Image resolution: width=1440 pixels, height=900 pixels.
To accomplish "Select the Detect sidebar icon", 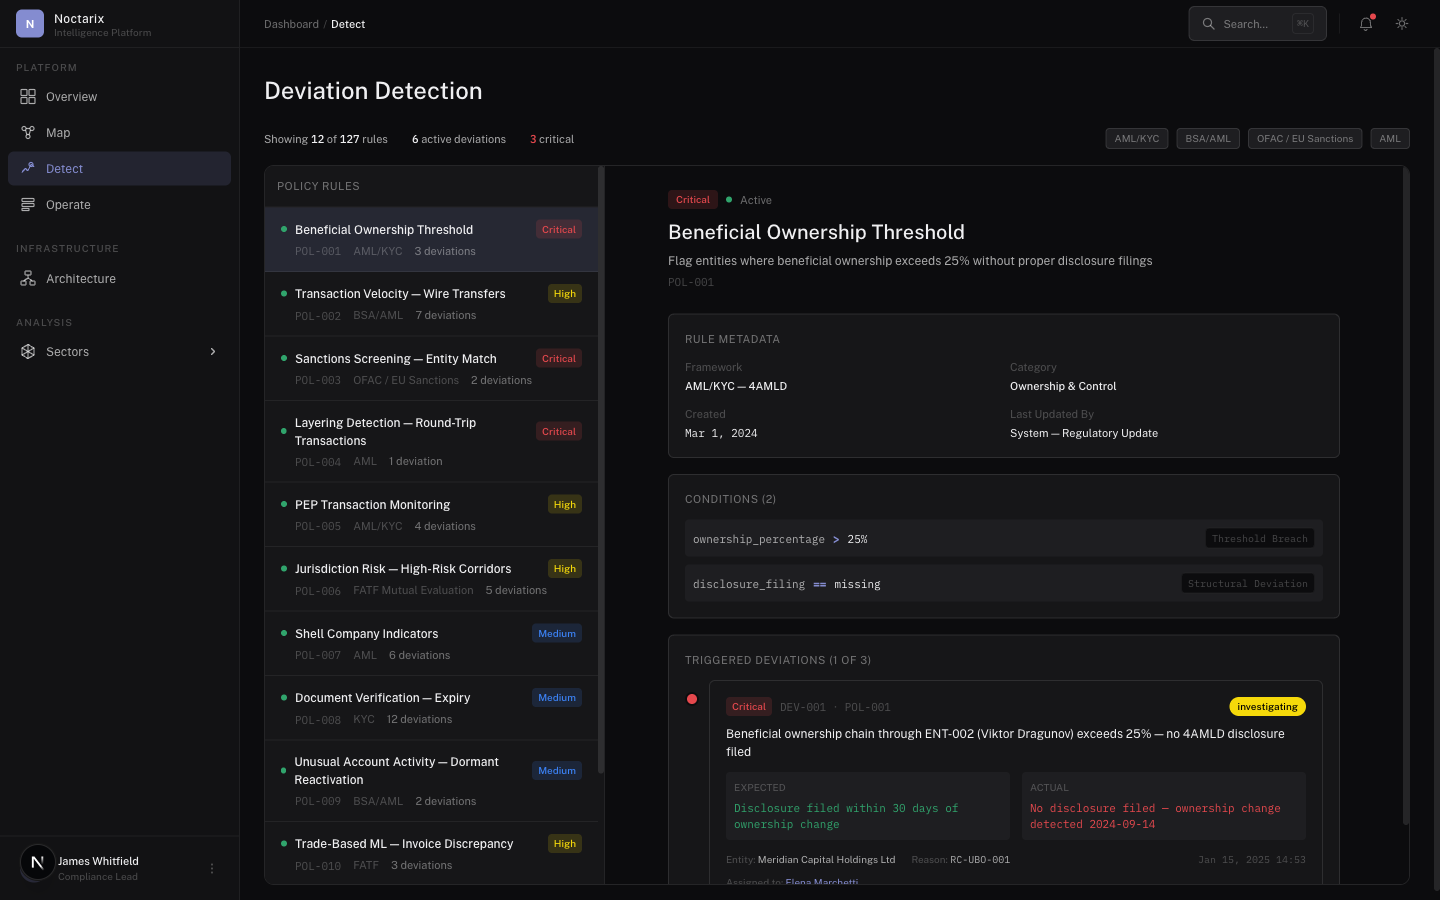I will click(x=28, y=169).
